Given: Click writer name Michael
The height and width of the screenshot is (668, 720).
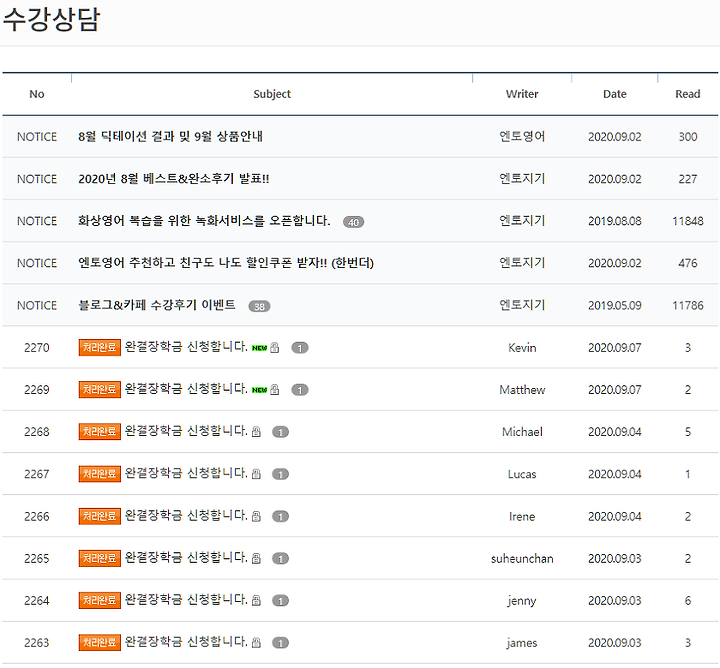Looking at the screenshot, I should [522, 432].
